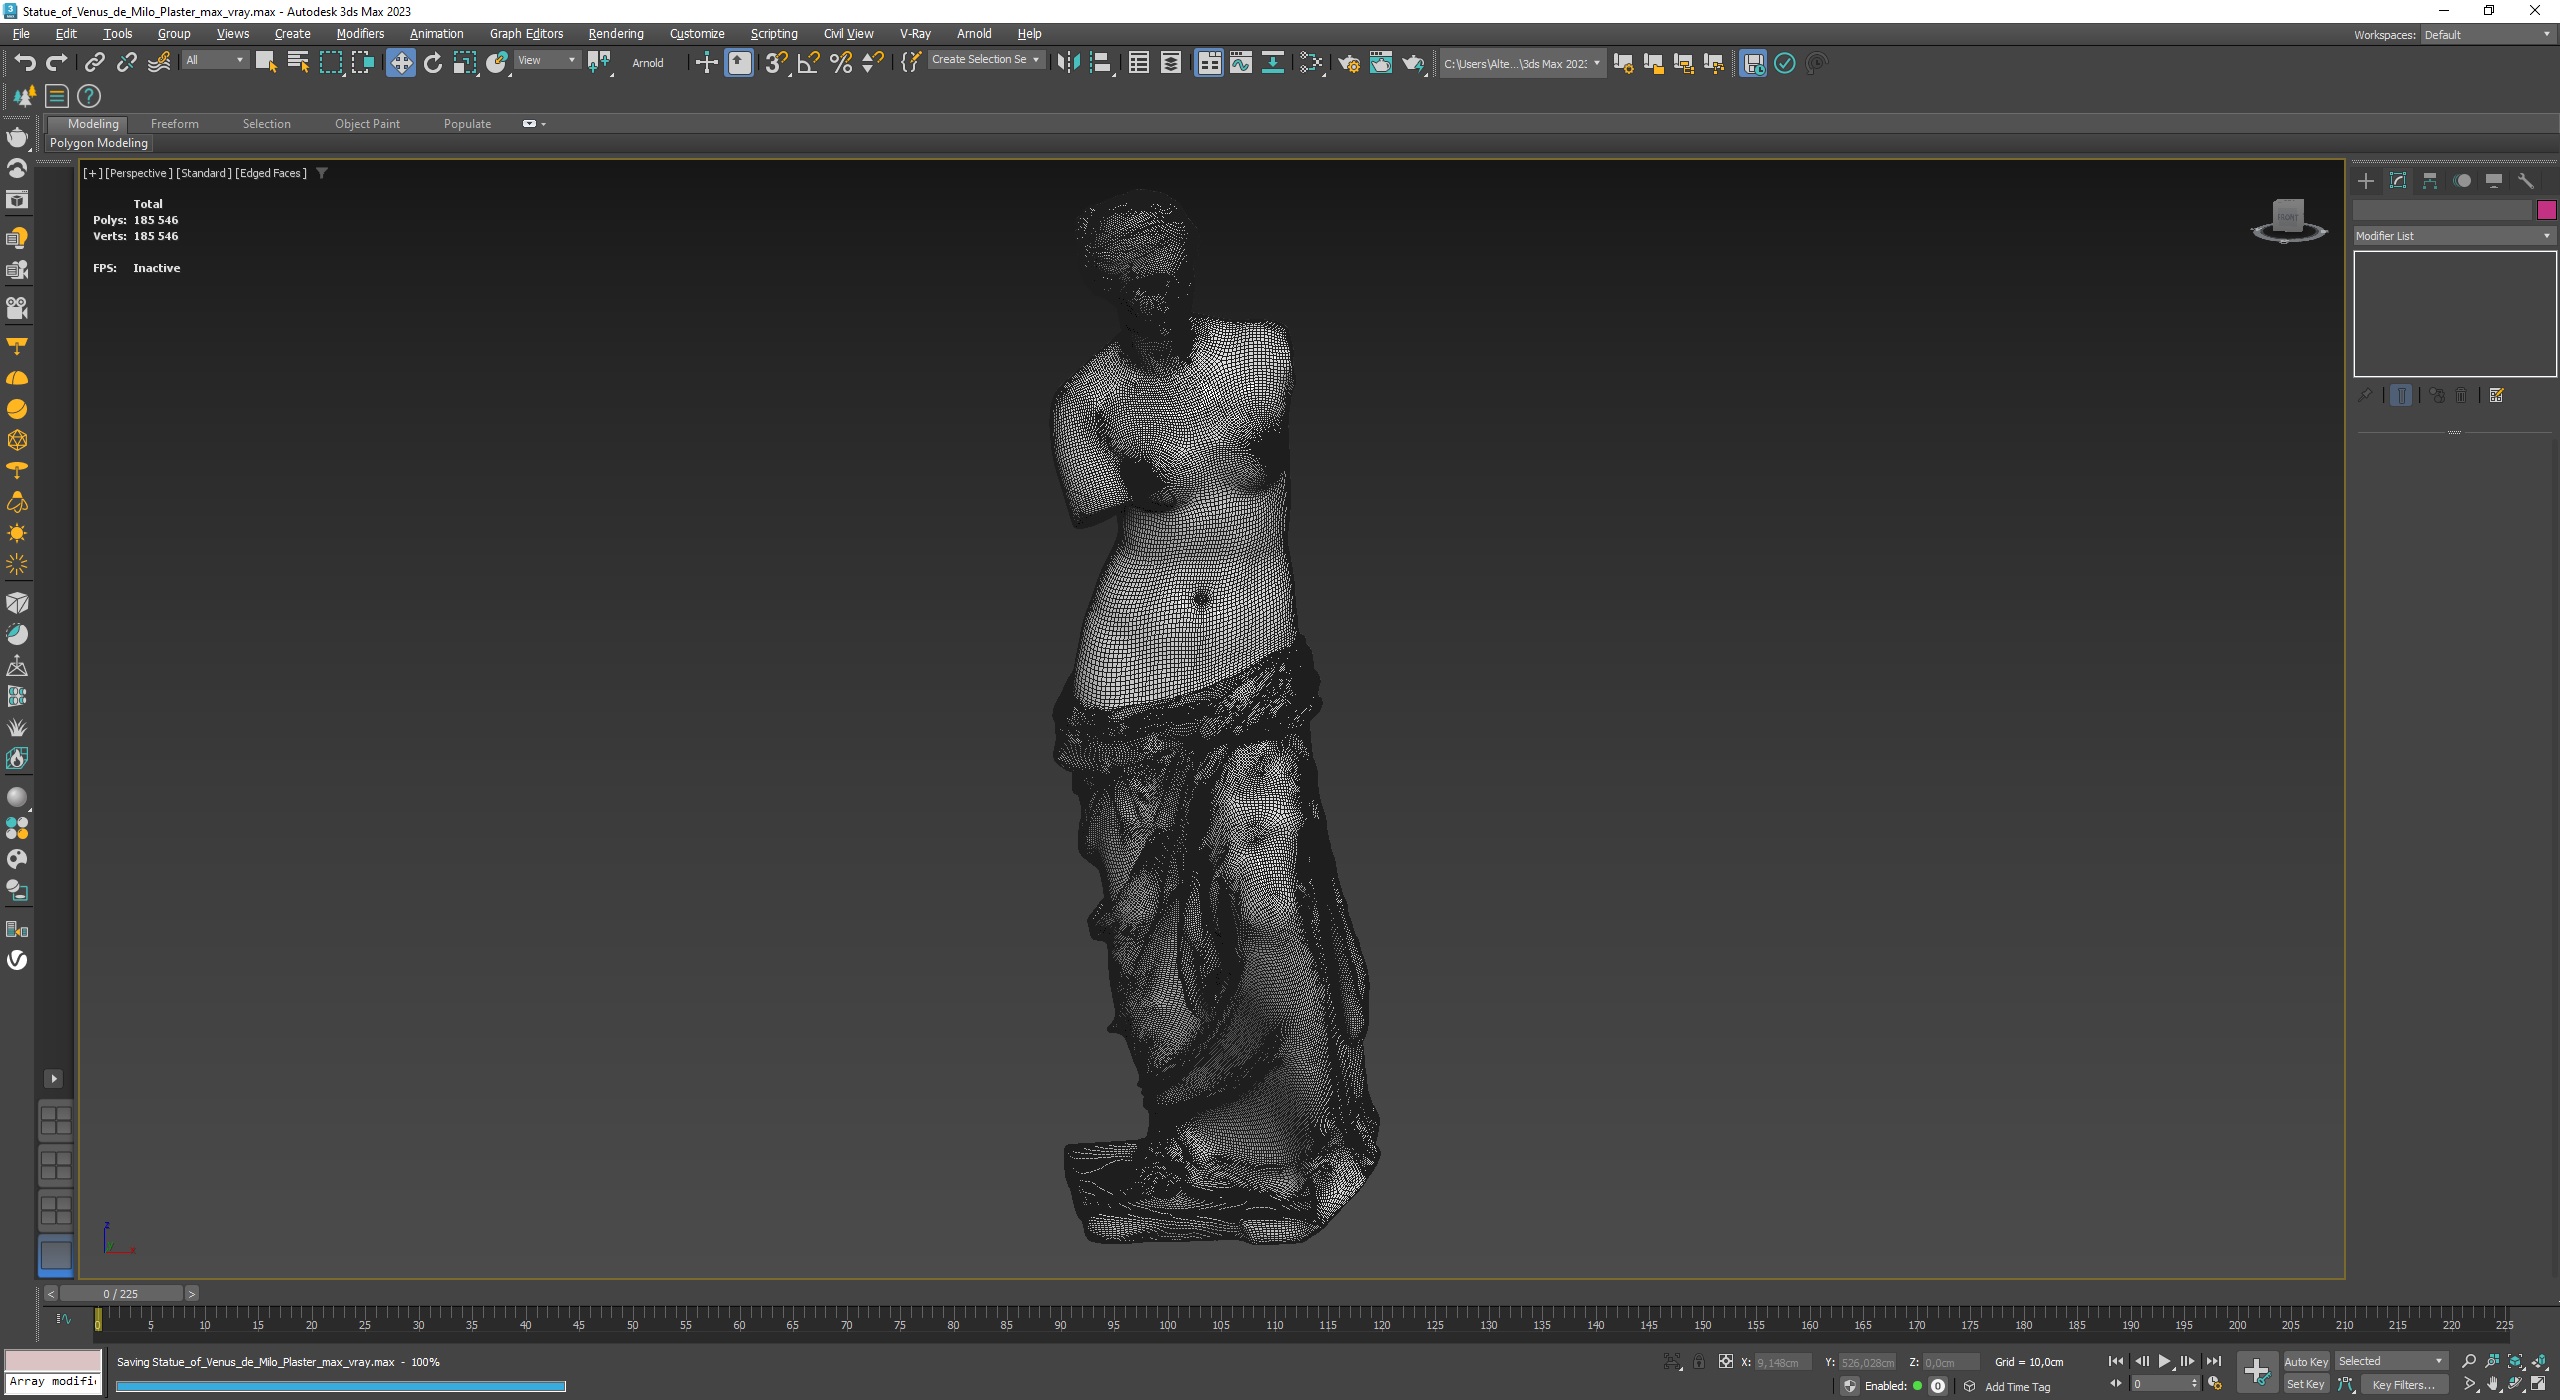Open the Rendered Frame Window

pos(1381,63)
